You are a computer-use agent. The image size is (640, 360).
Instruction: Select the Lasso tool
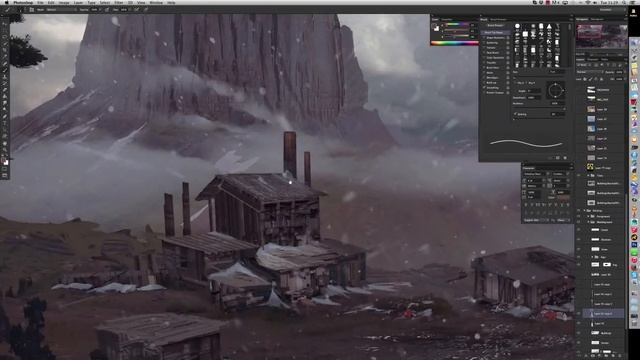[5, 37]
